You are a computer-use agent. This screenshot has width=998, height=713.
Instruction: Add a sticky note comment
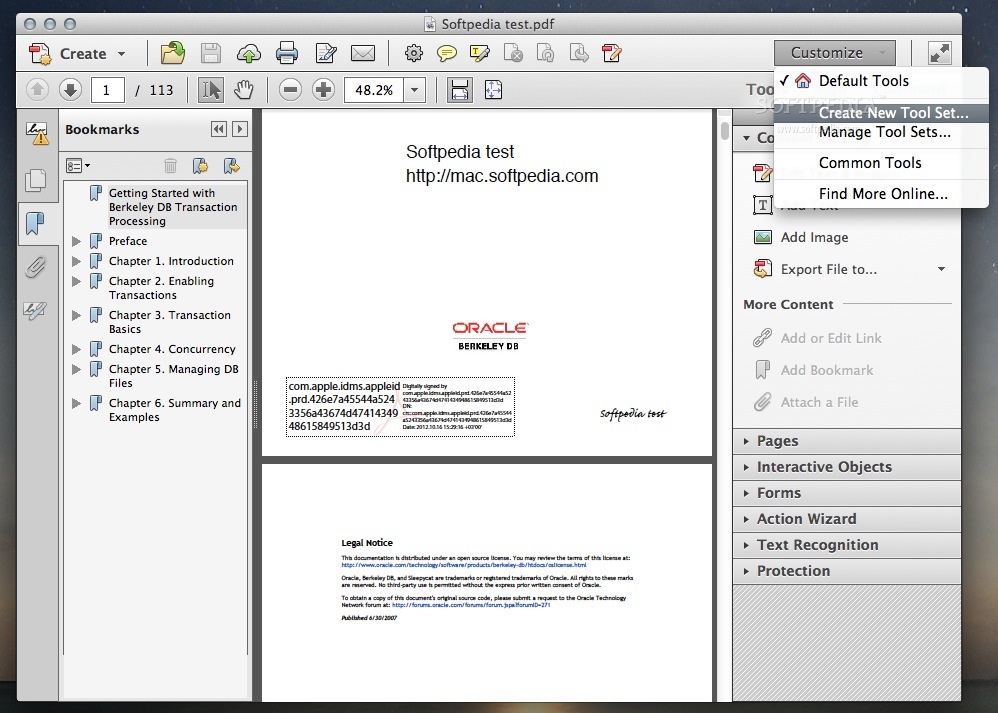[447, 53]
